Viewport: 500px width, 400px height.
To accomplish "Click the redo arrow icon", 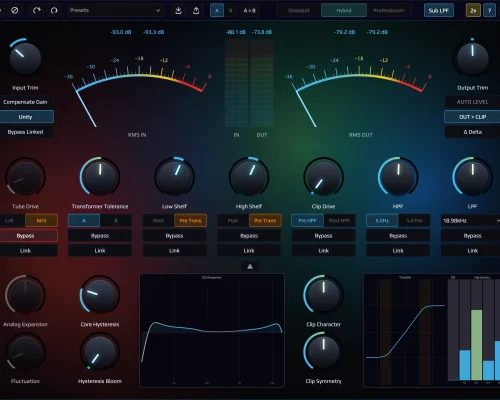I will (x=37, y=10).
